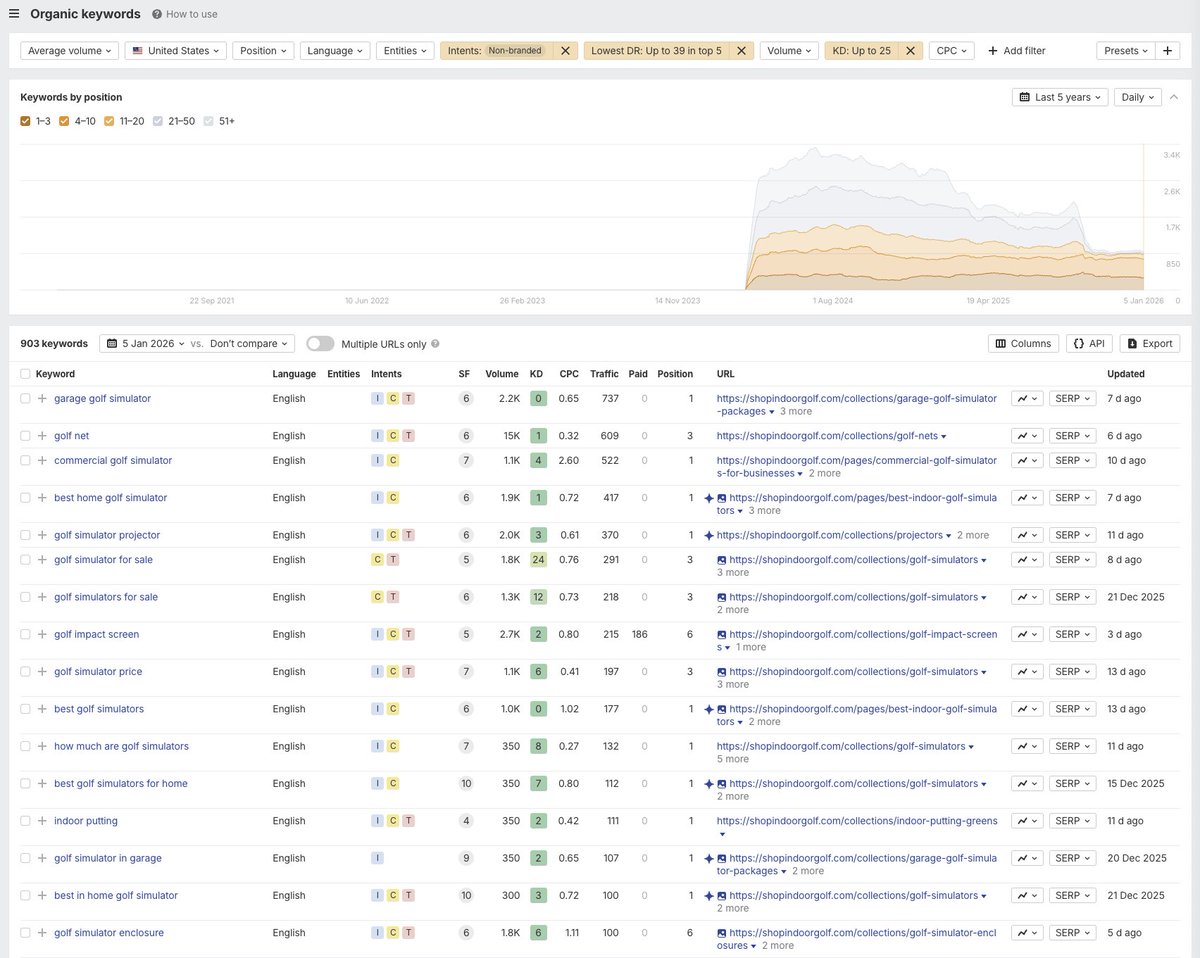
Task: Click Add filter button
Action: click(x=1016, y=50)
